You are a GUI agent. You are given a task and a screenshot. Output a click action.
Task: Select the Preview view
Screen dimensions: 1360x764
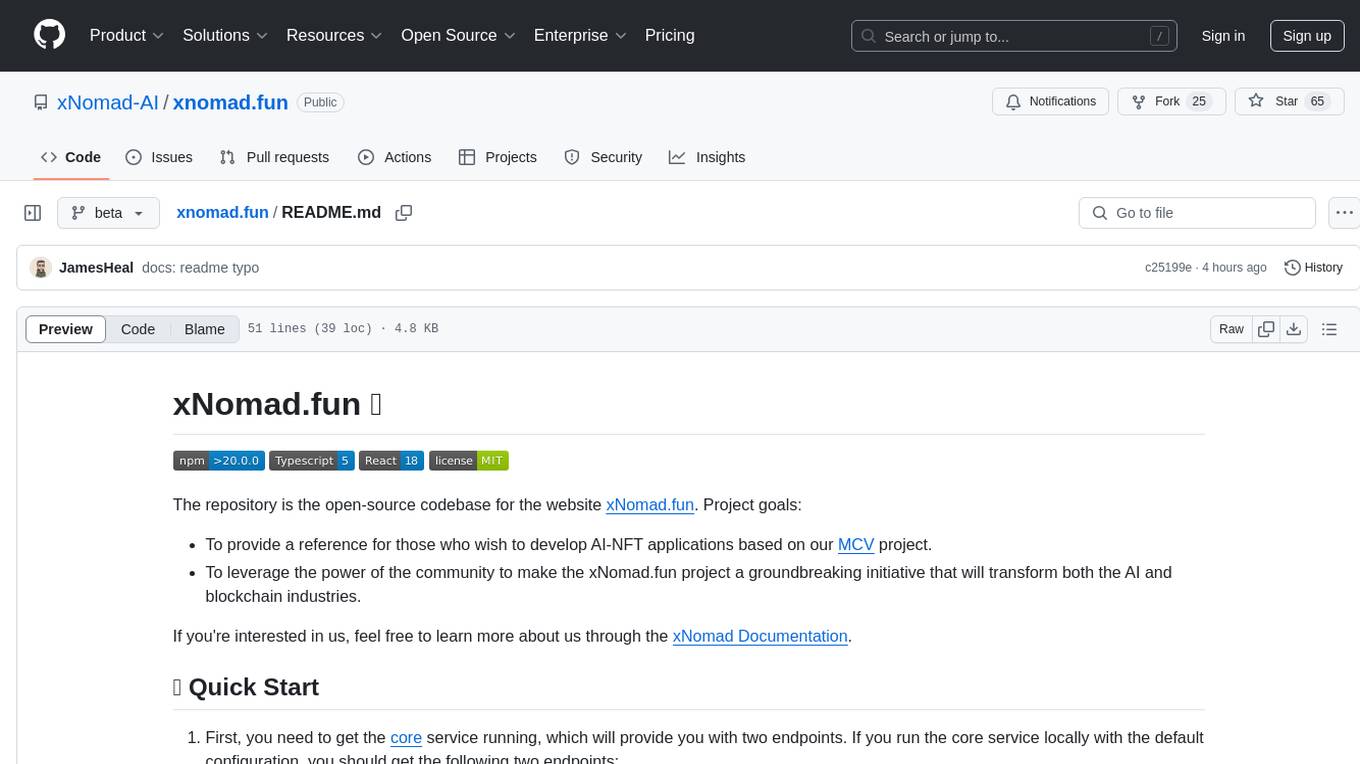[x=66, y=329]
